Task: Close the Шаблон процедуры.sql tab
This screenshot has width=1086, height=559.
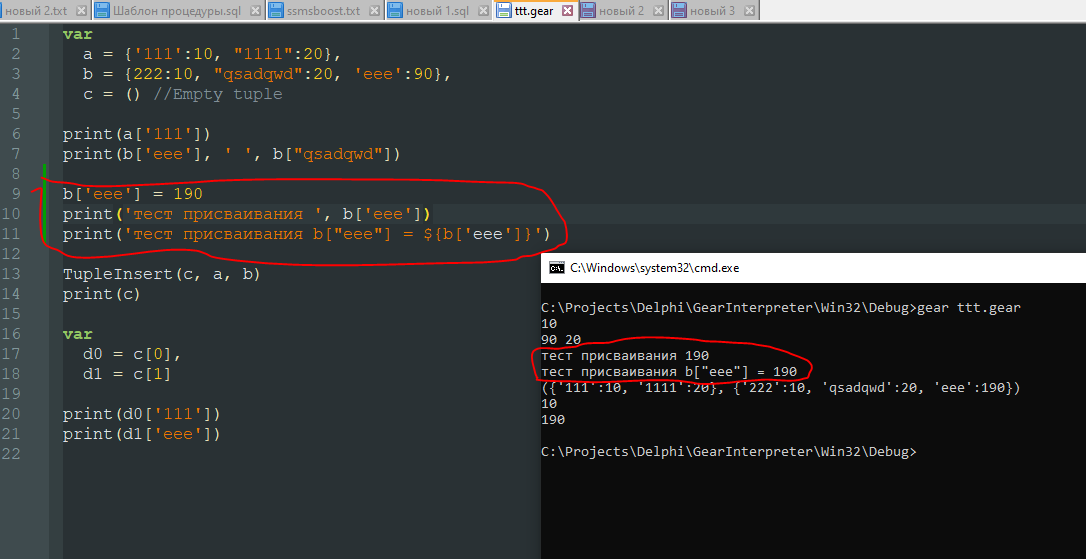Action: [255, 10]
